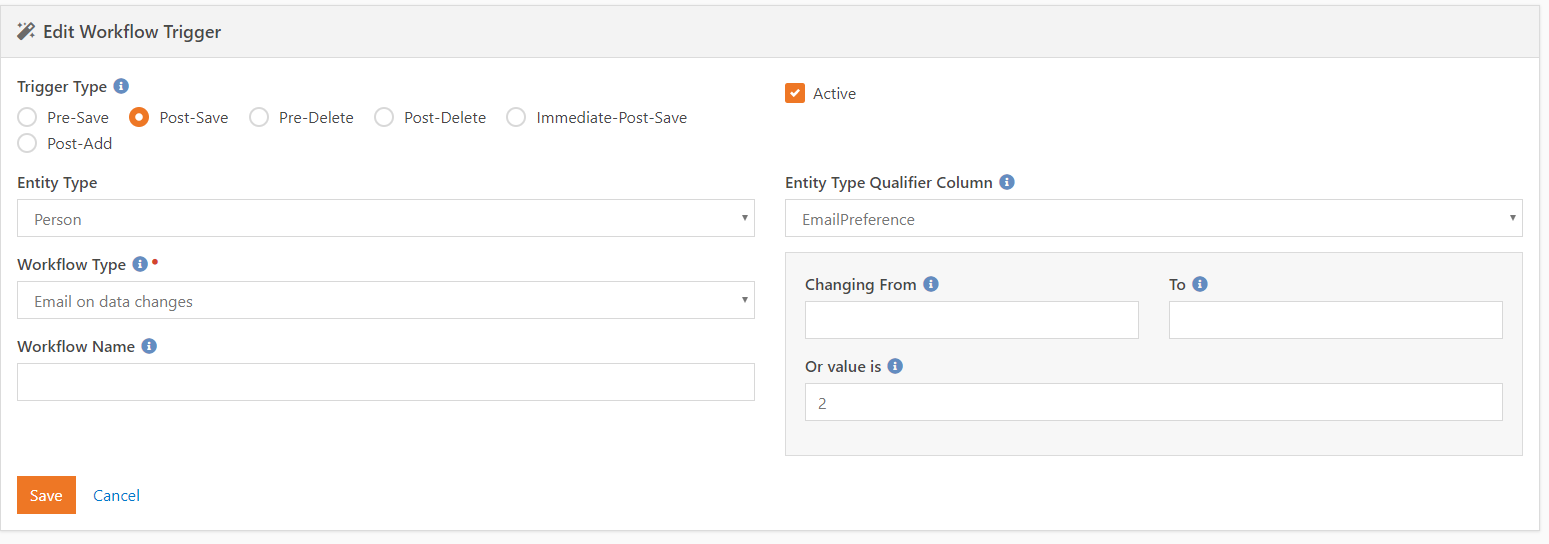Image resolution: width=1549 pixels, height=544 pixels.
Task: Expand the Workflow Type dropdown
Action: tap(385, 301)
